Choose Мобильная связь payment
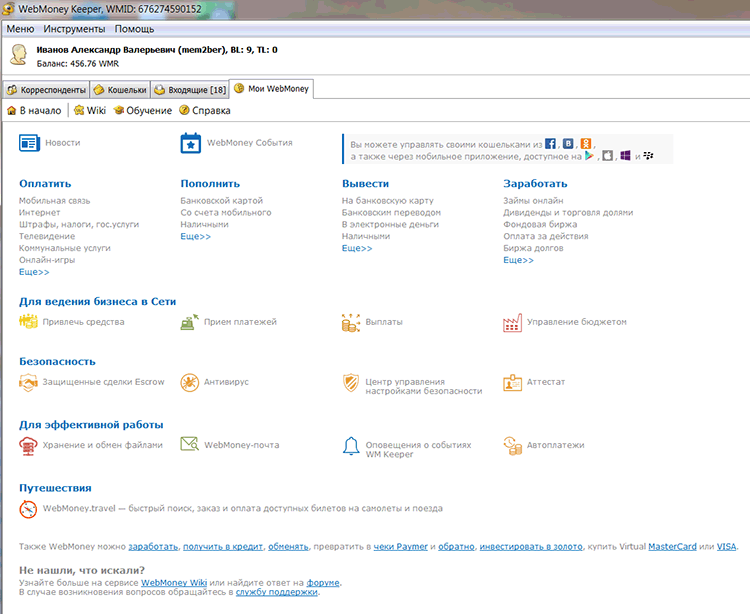The height and width of the screenshot is (614, 750). click(x=55, y=200)
